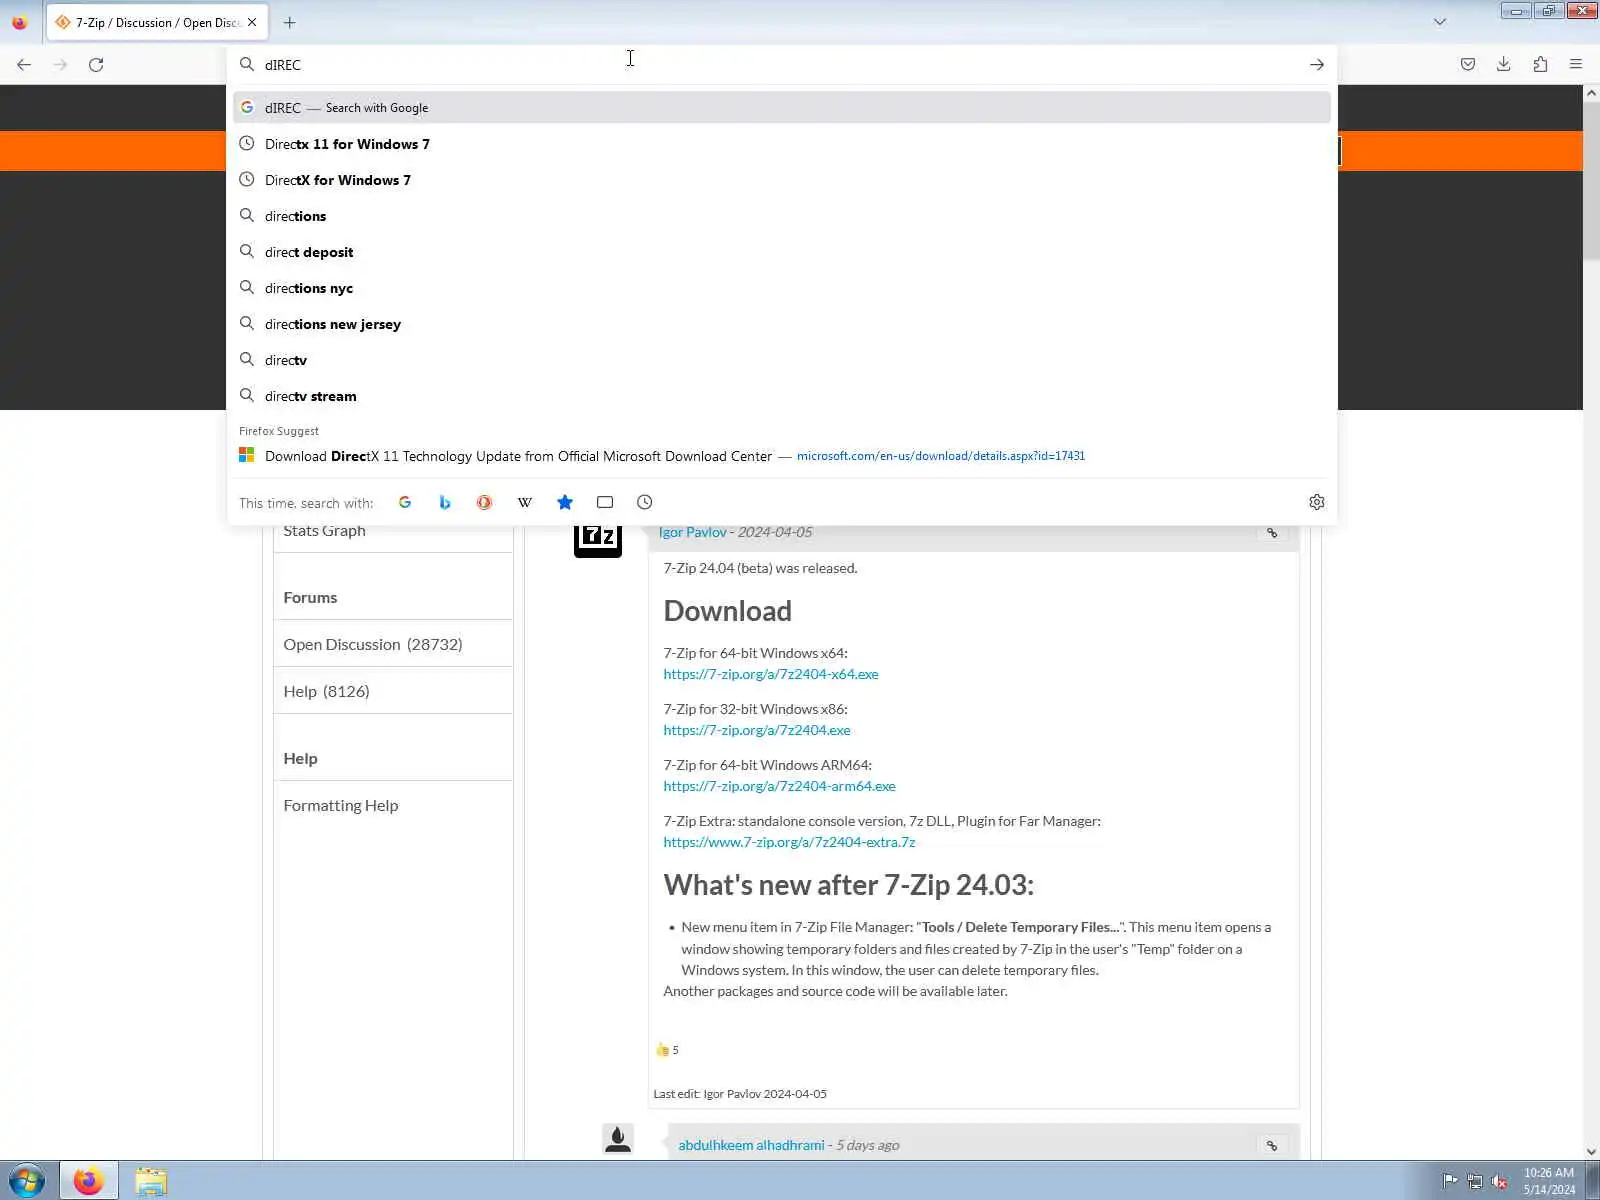Search this time with Wikipedia icon
This screenshot has height=1200, width=1600.
(525, 502)
